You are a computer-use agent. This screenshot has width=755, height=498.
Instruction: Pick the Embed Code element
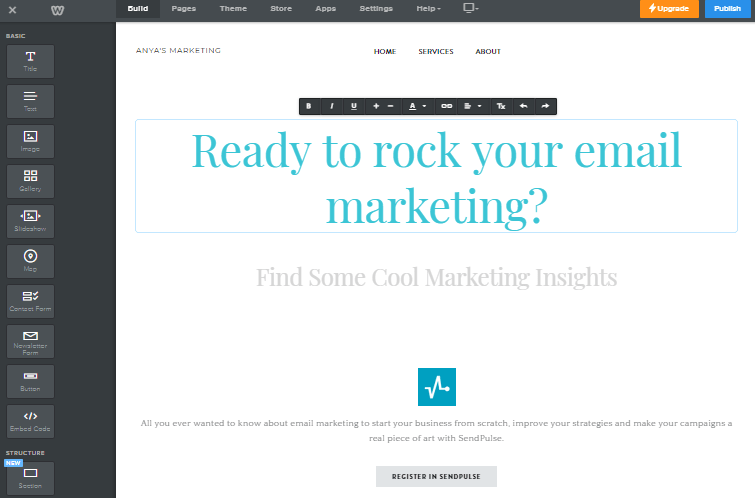[30, 421]
